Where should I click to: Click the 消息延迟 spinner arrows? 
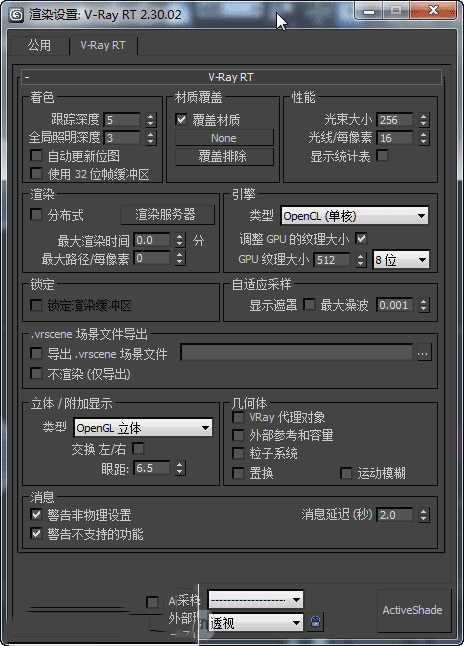[x=423, y=515]
